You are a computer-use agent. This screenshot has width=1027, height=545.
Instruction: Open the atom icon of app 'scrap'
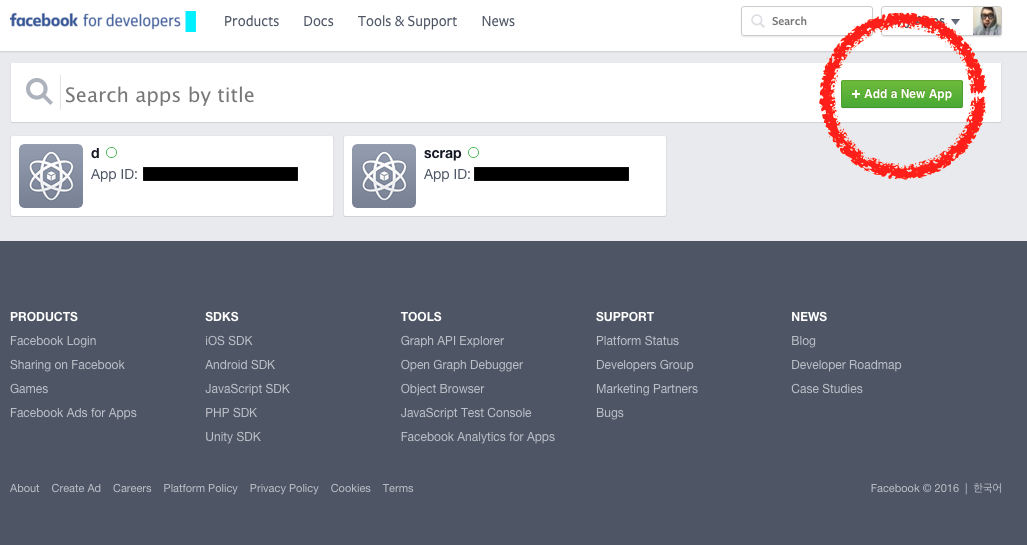pyautogui.click(x=384, y=176)
